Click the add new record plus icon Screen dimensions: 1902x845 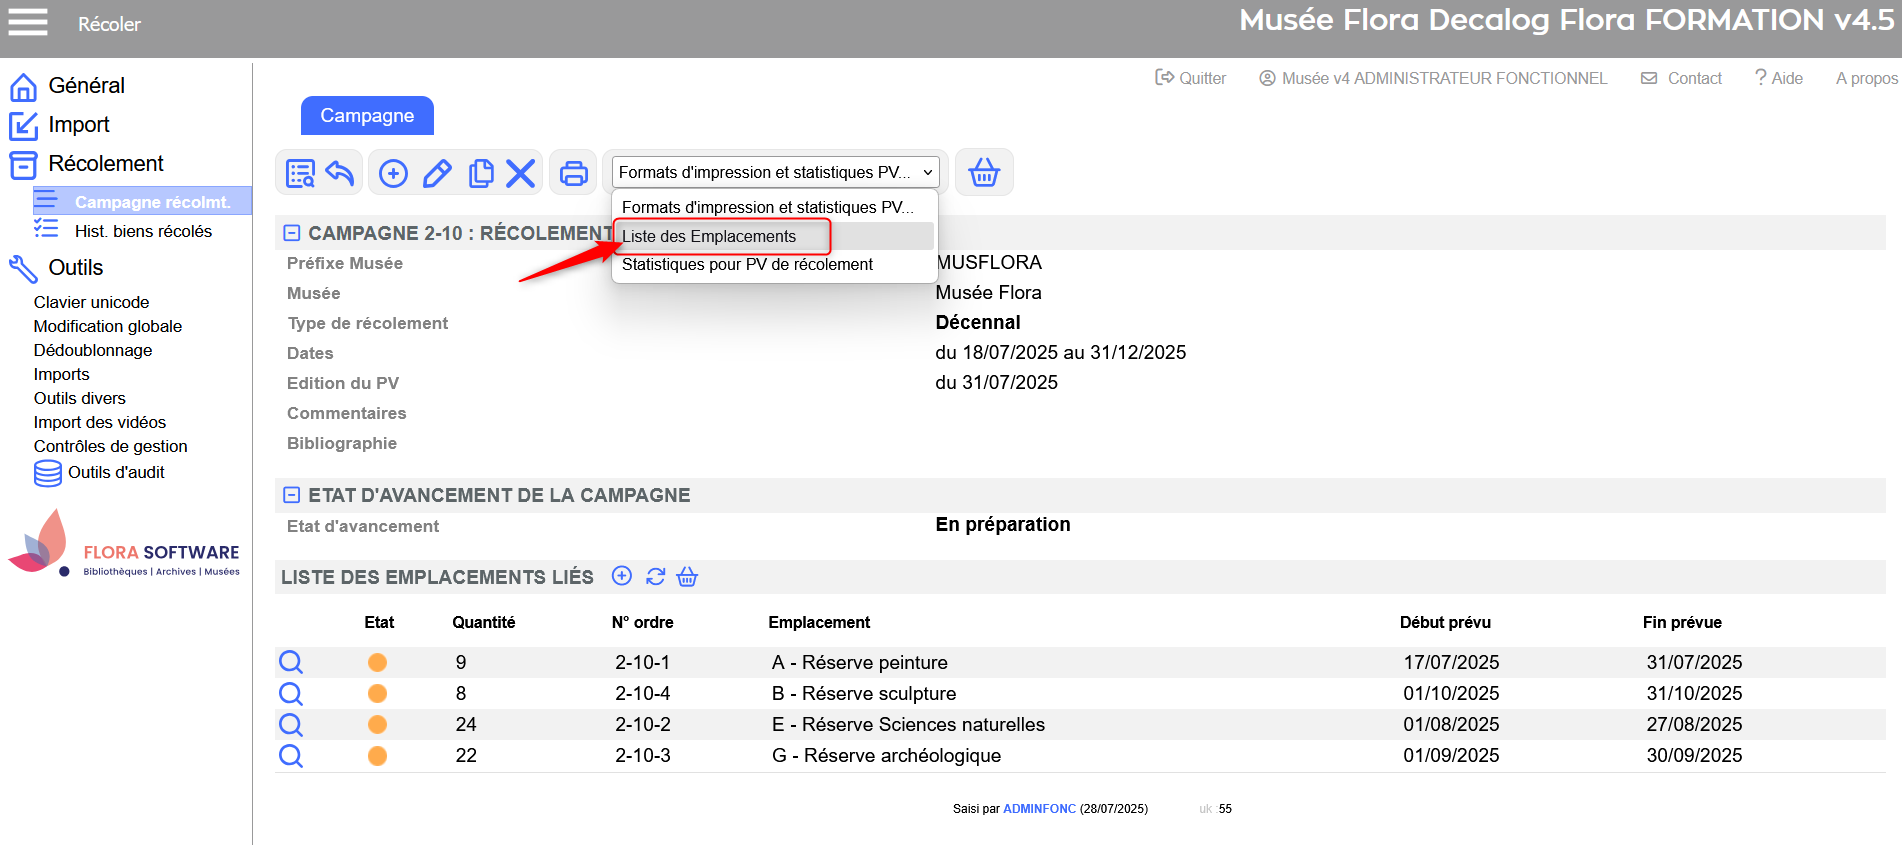click(393, 173)
